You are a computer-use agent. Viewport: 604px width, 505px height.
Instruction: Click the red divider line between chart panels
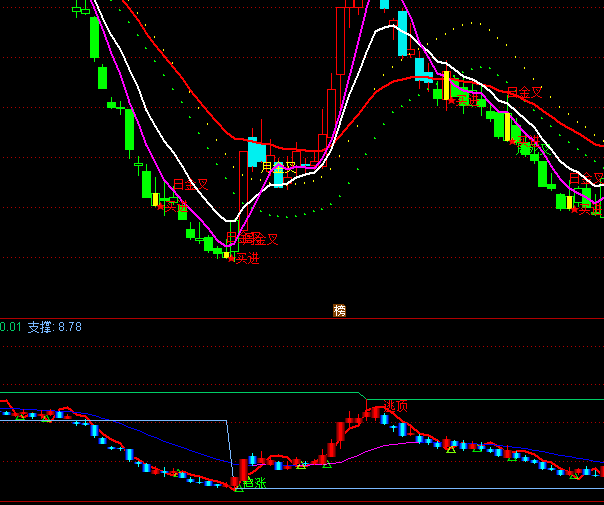(150, 319)
